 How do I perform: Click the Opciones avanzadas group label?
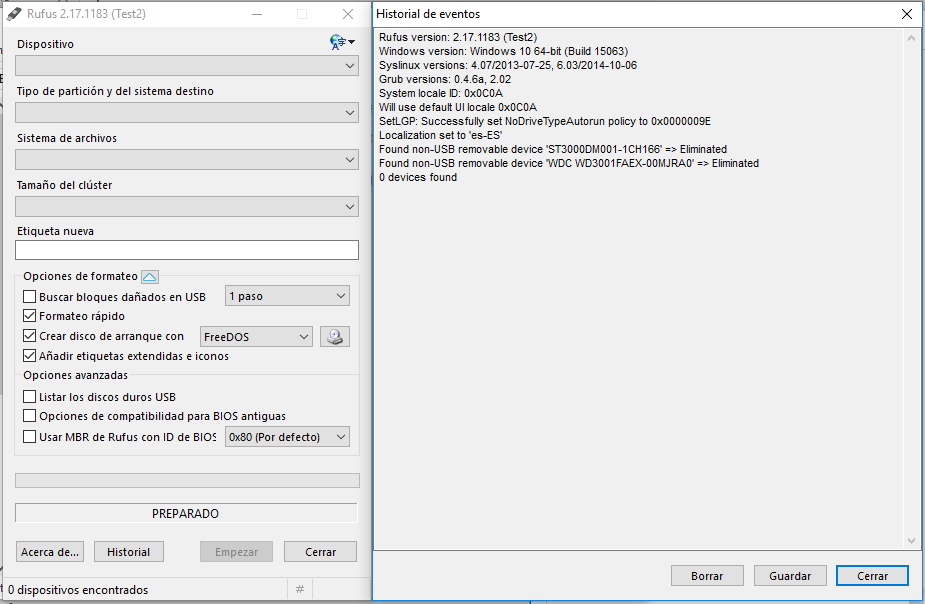pyautogui.click(x=76, y=375)
